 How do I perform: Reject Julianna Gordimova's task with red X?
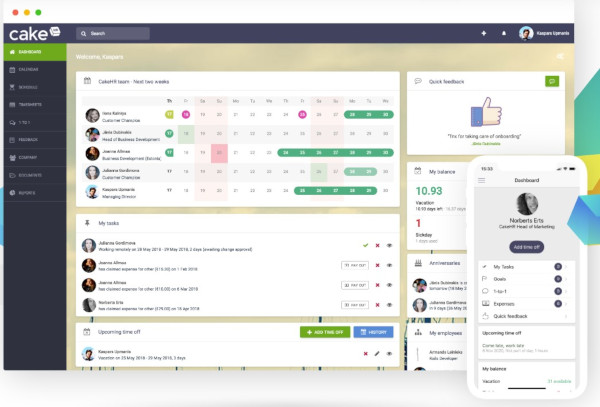[377, 245]
